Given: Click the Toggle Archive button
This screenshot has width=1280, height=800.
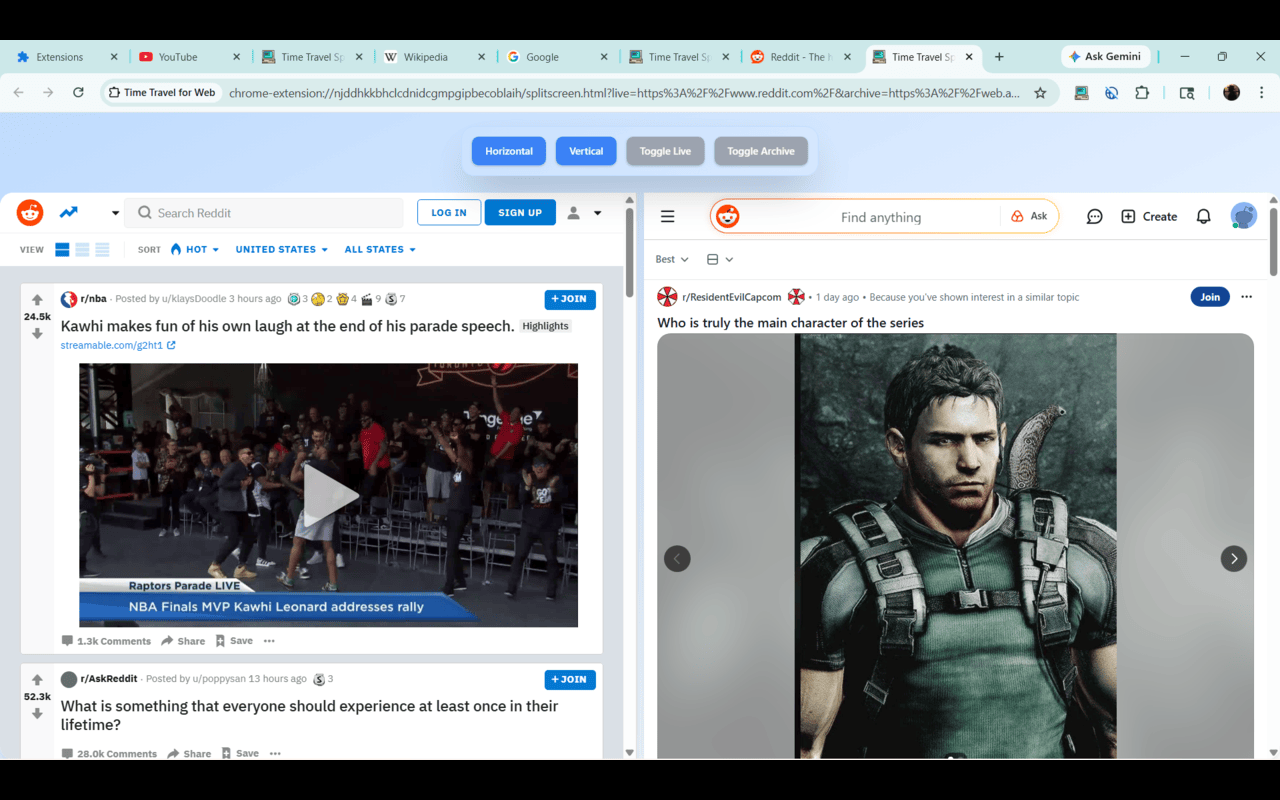Looking at the screenshot, I should pyautogui.click(x=761, y=151).
